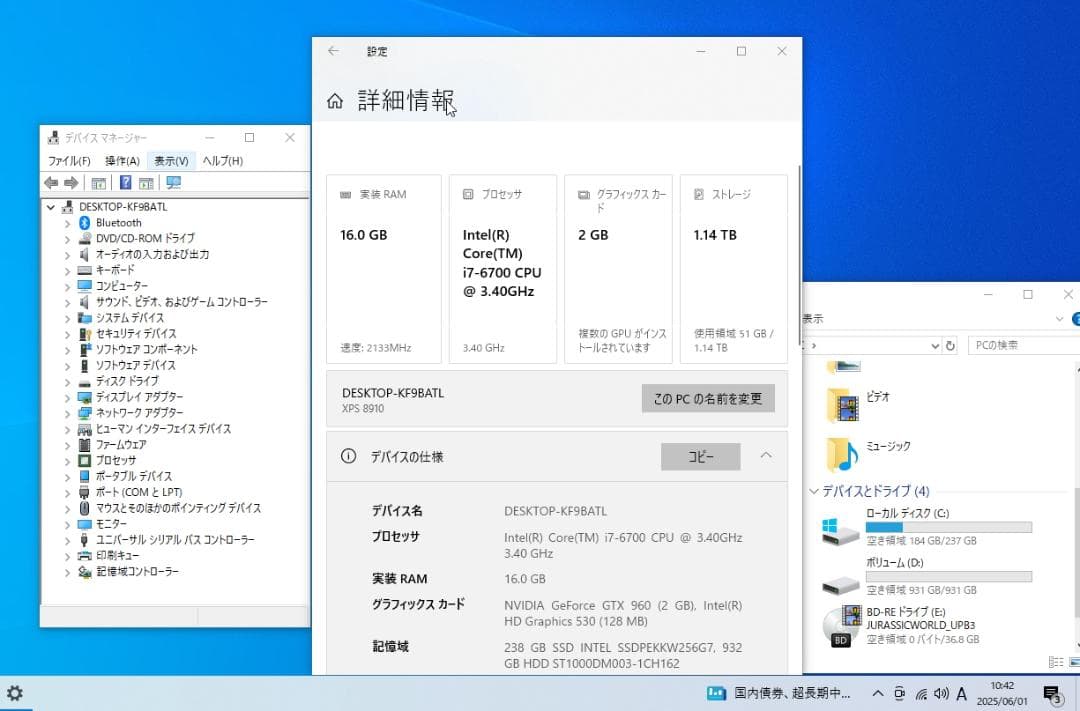Image resolution: width=1080 pixels, height=711 pixels.
Task: Click the この PC の名前を変更 button
Action: 709,397
